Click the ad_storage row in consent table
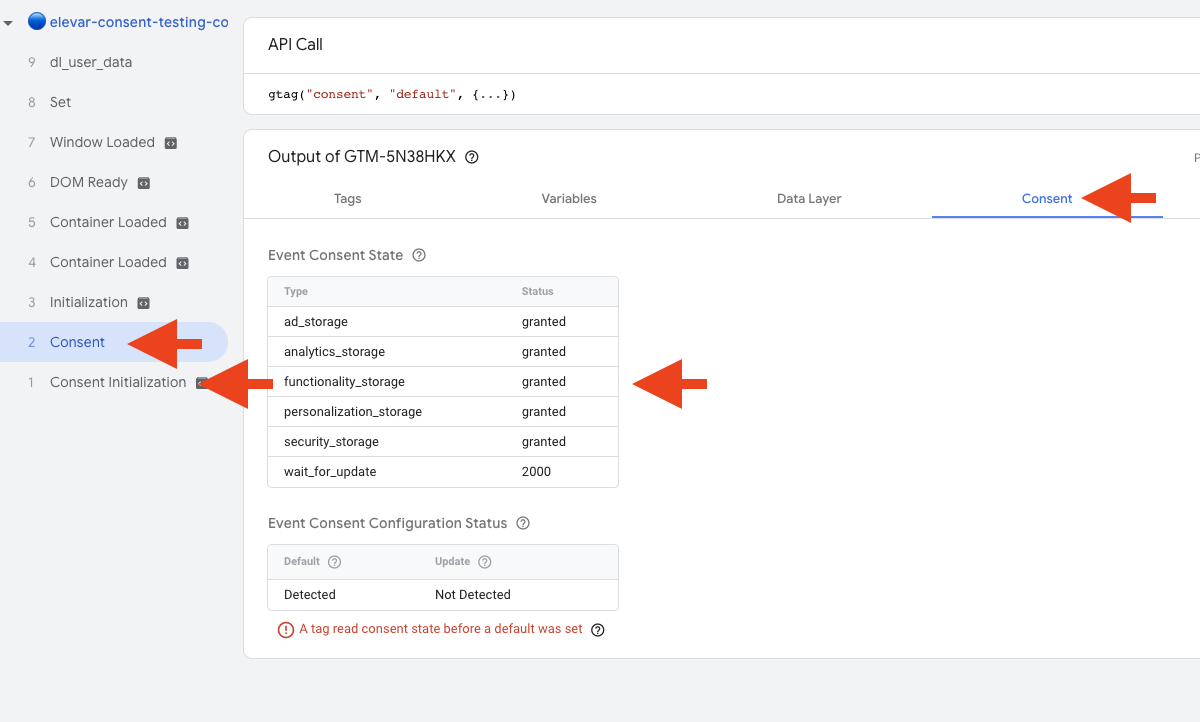The image size is (1200, 722). click(442, 322)
